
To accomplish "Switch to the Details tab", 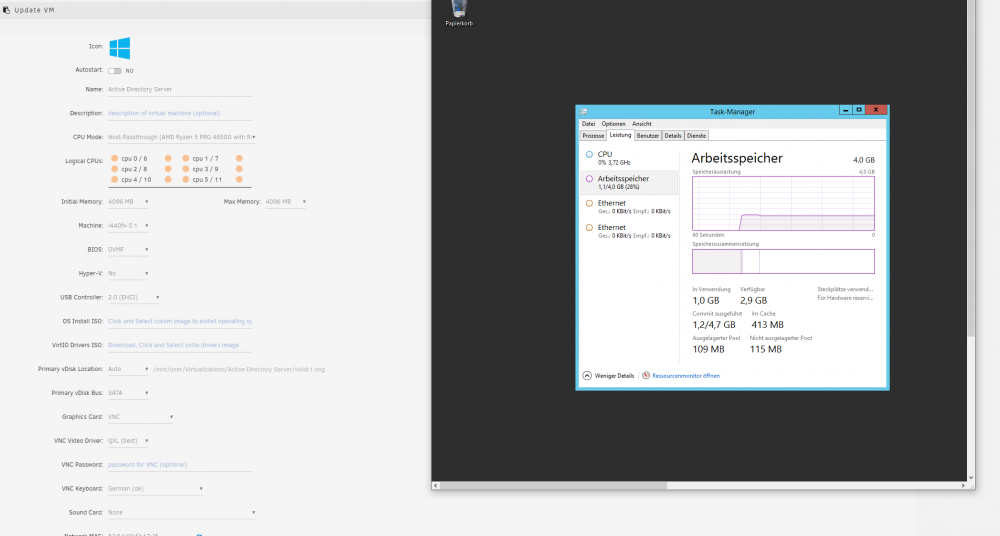I will pyautogui.click(x=673, y=136).
